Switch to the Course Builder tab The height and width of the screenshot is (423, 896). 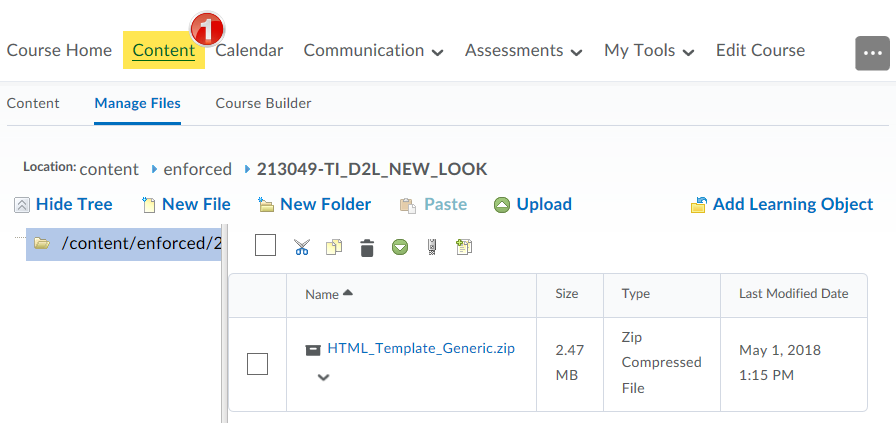click(263, 103)
